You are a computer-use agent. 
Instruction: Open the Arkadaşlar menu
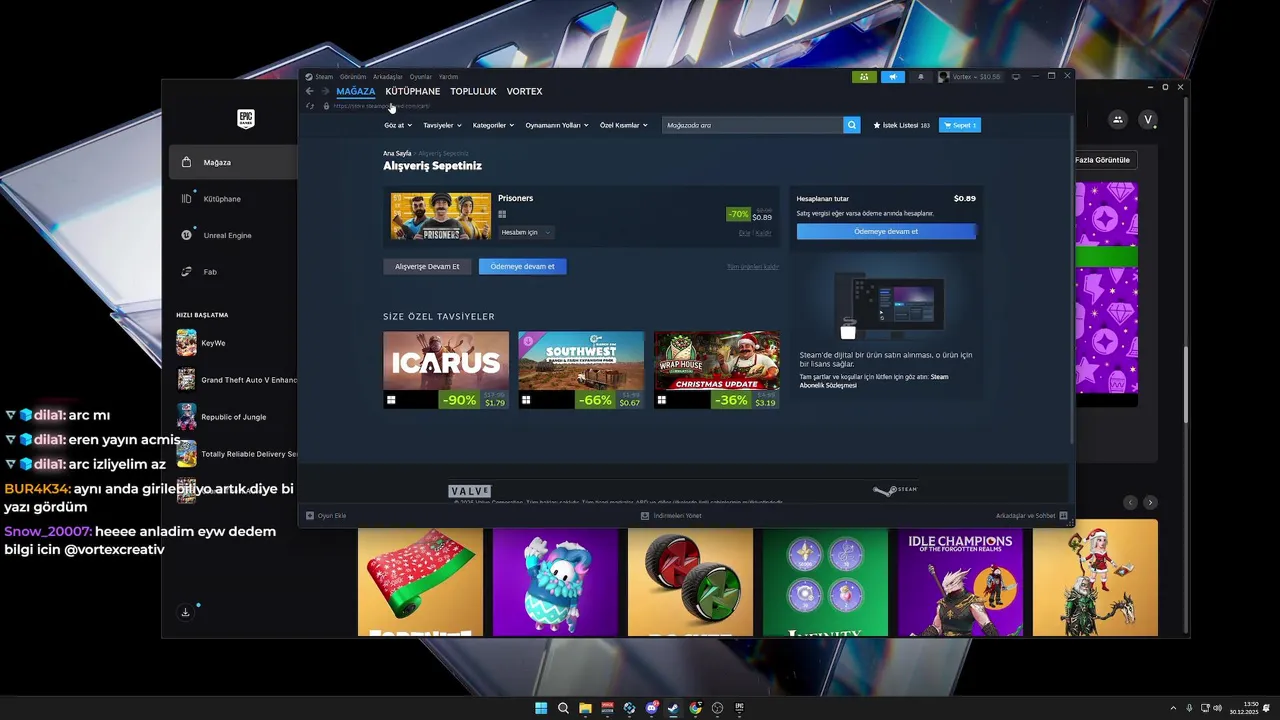coord(388,77)
